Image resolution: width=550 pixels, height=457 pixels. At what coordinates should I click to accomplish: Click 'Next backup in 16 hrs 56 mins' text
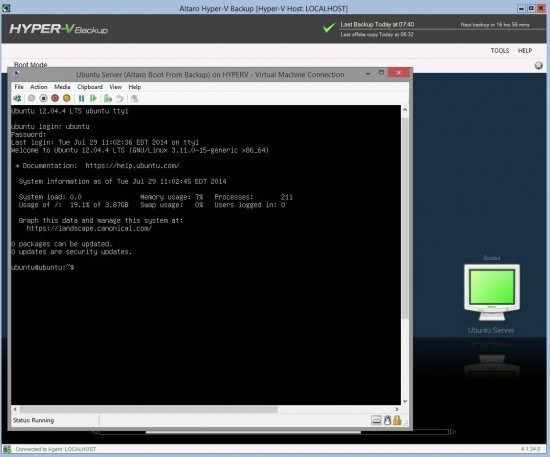[495, 25]
